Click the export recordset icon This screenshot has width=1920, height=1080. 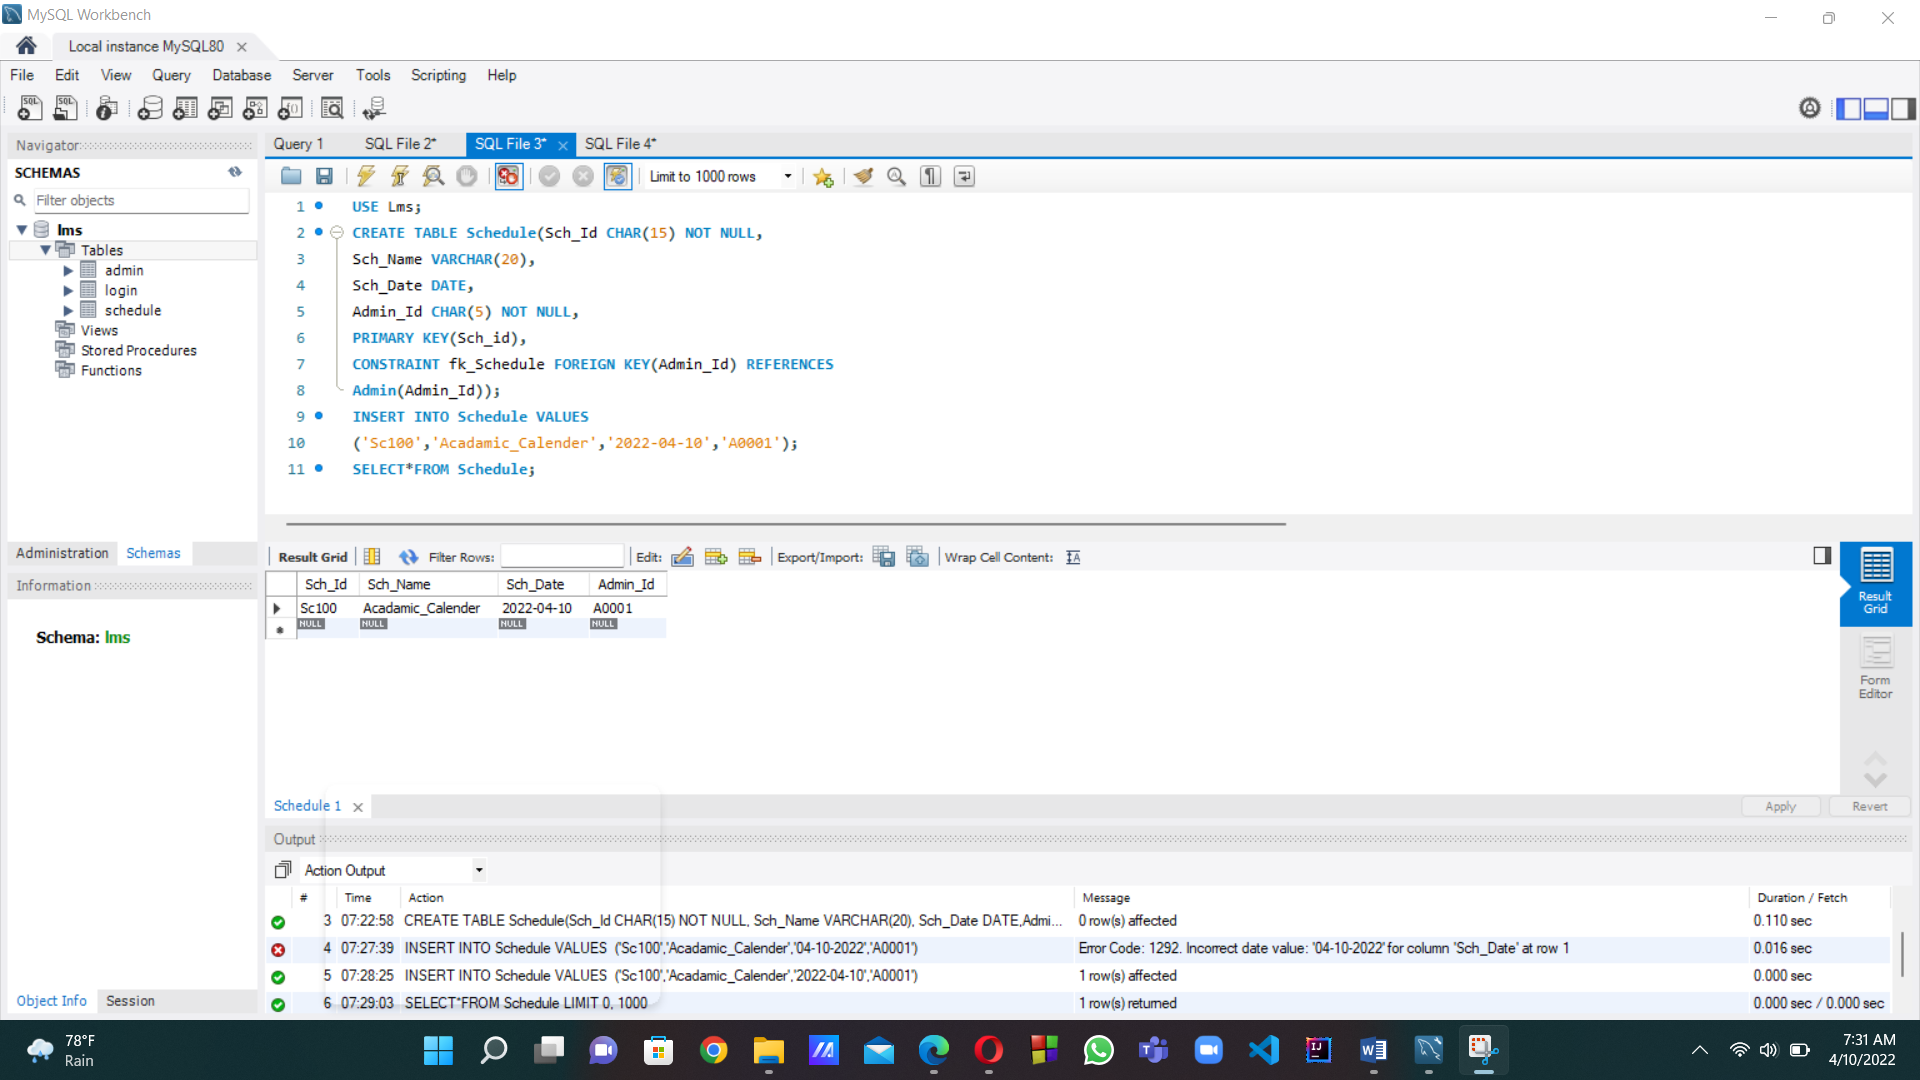(883, 557)
